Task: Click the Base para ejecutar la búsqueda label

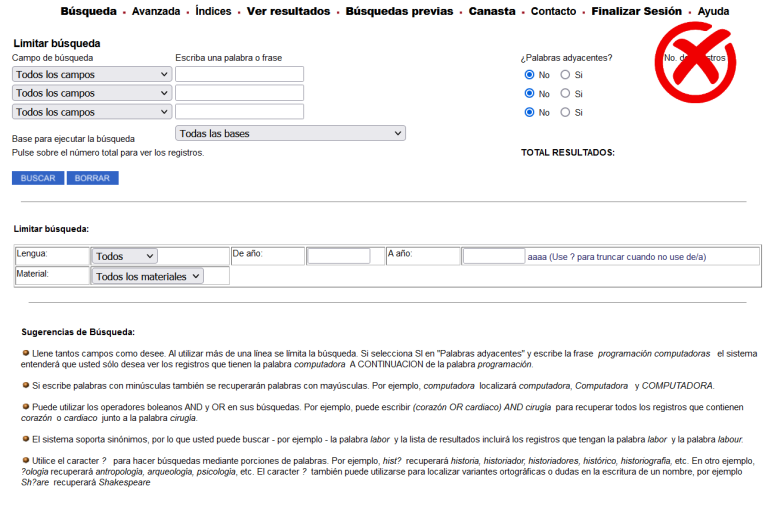Action: tap(73, 139)
